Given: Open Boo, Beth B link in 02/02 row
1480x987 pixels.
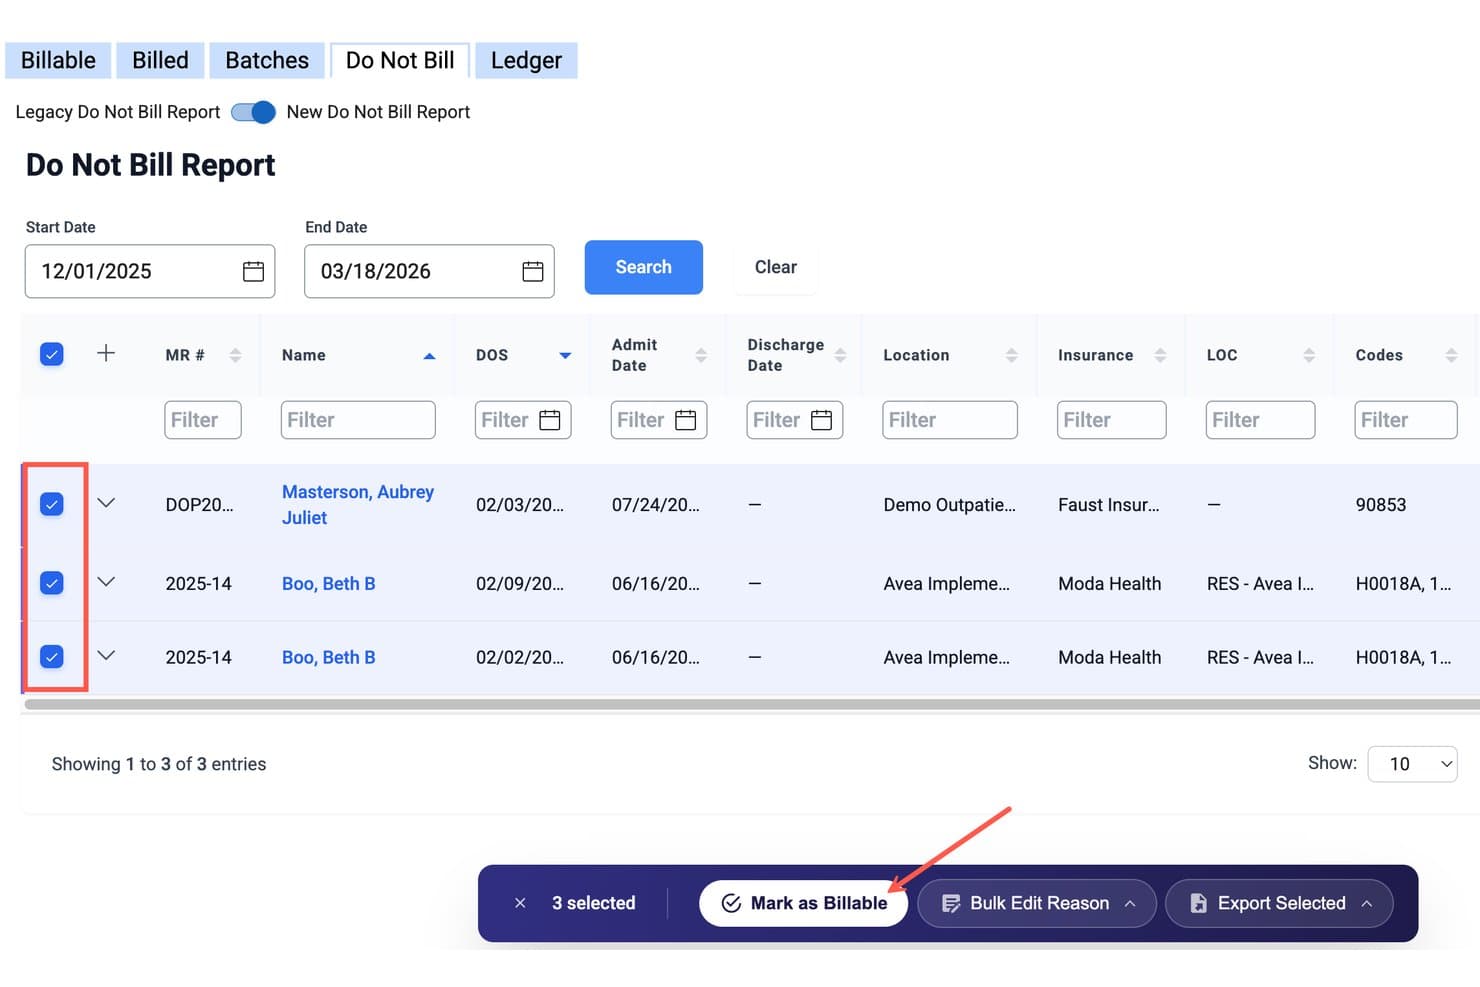Looking at the screenshot, I should click(329, 658).
